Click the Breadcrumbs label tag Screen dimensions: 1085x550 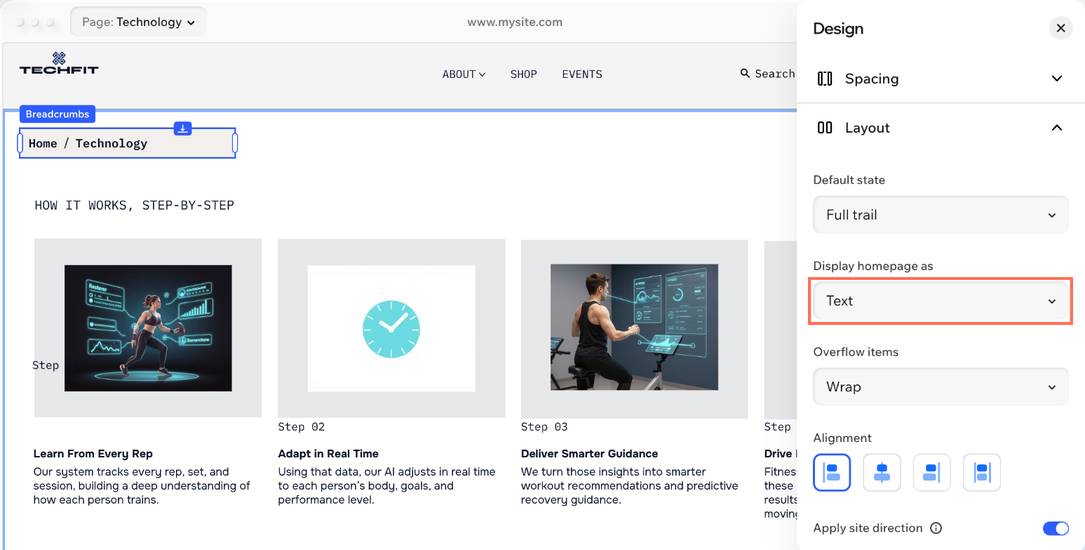click(57, 114)
